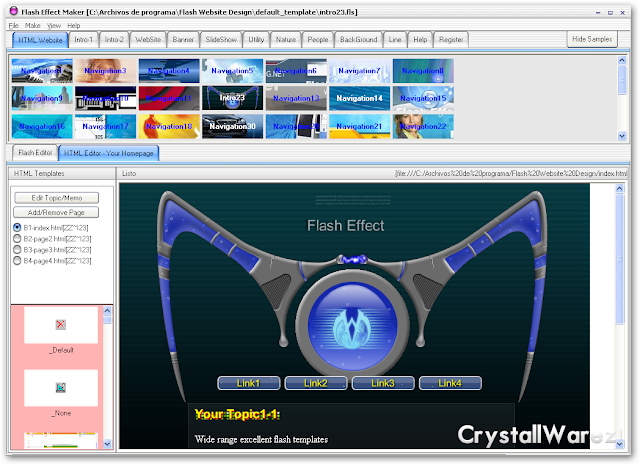The height and width of the screenshot is (465, 640).
Task: Select the Navigation9 sample thumbnail
Action: pos(42,98)
